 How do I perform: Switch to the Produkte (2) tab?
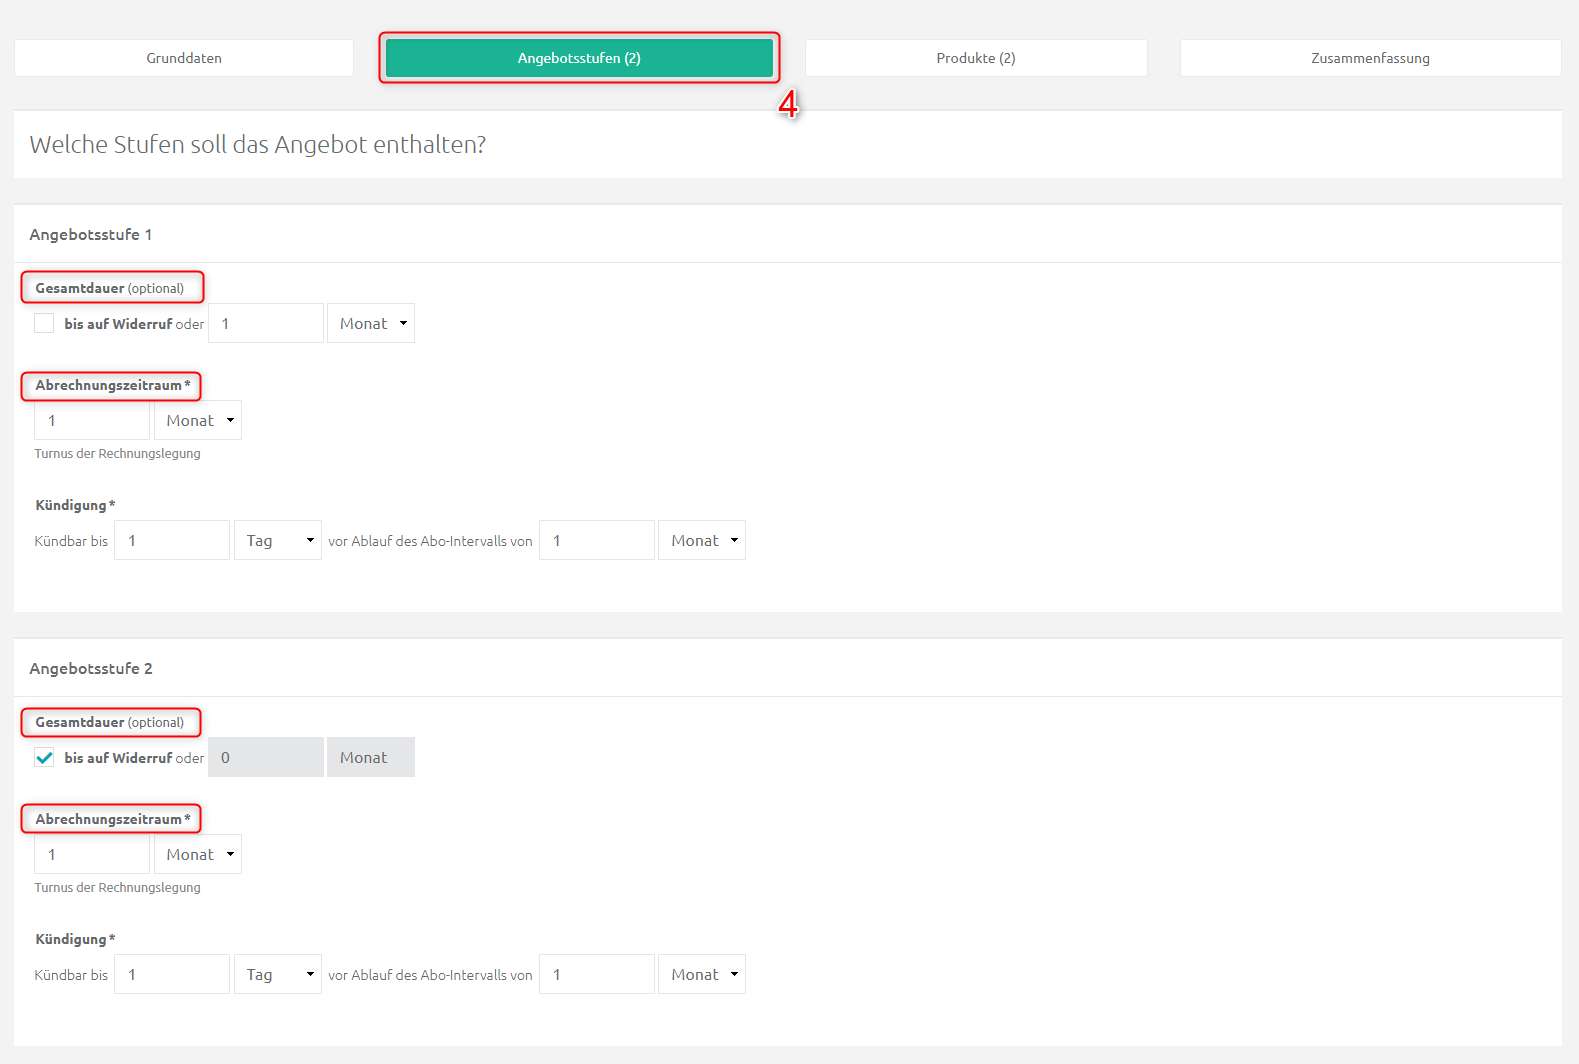[x=976, y=58]
